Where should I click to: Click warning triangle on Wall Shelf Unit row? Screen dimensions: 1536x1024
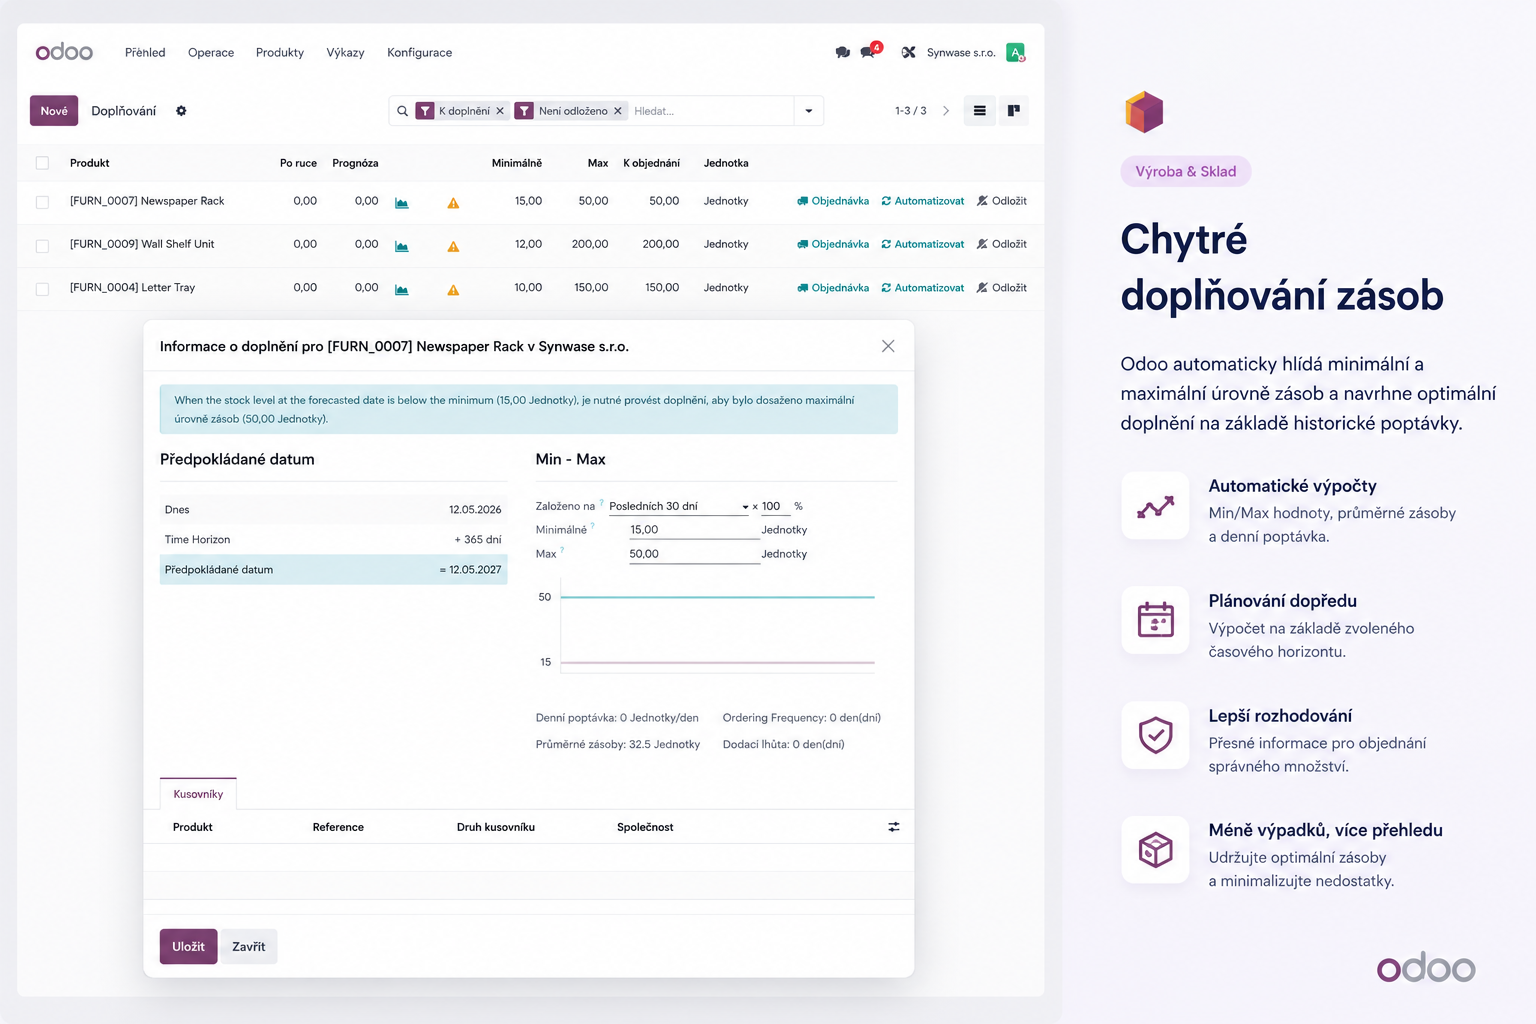tap(453, 246)
